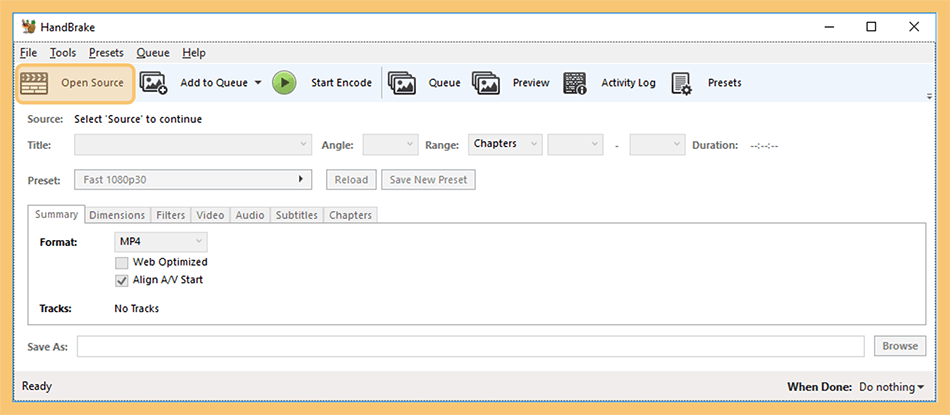Switch to the Video tab
Viewport: 950px width, 415px height.
pyautogui.click(x=210, y=215)
